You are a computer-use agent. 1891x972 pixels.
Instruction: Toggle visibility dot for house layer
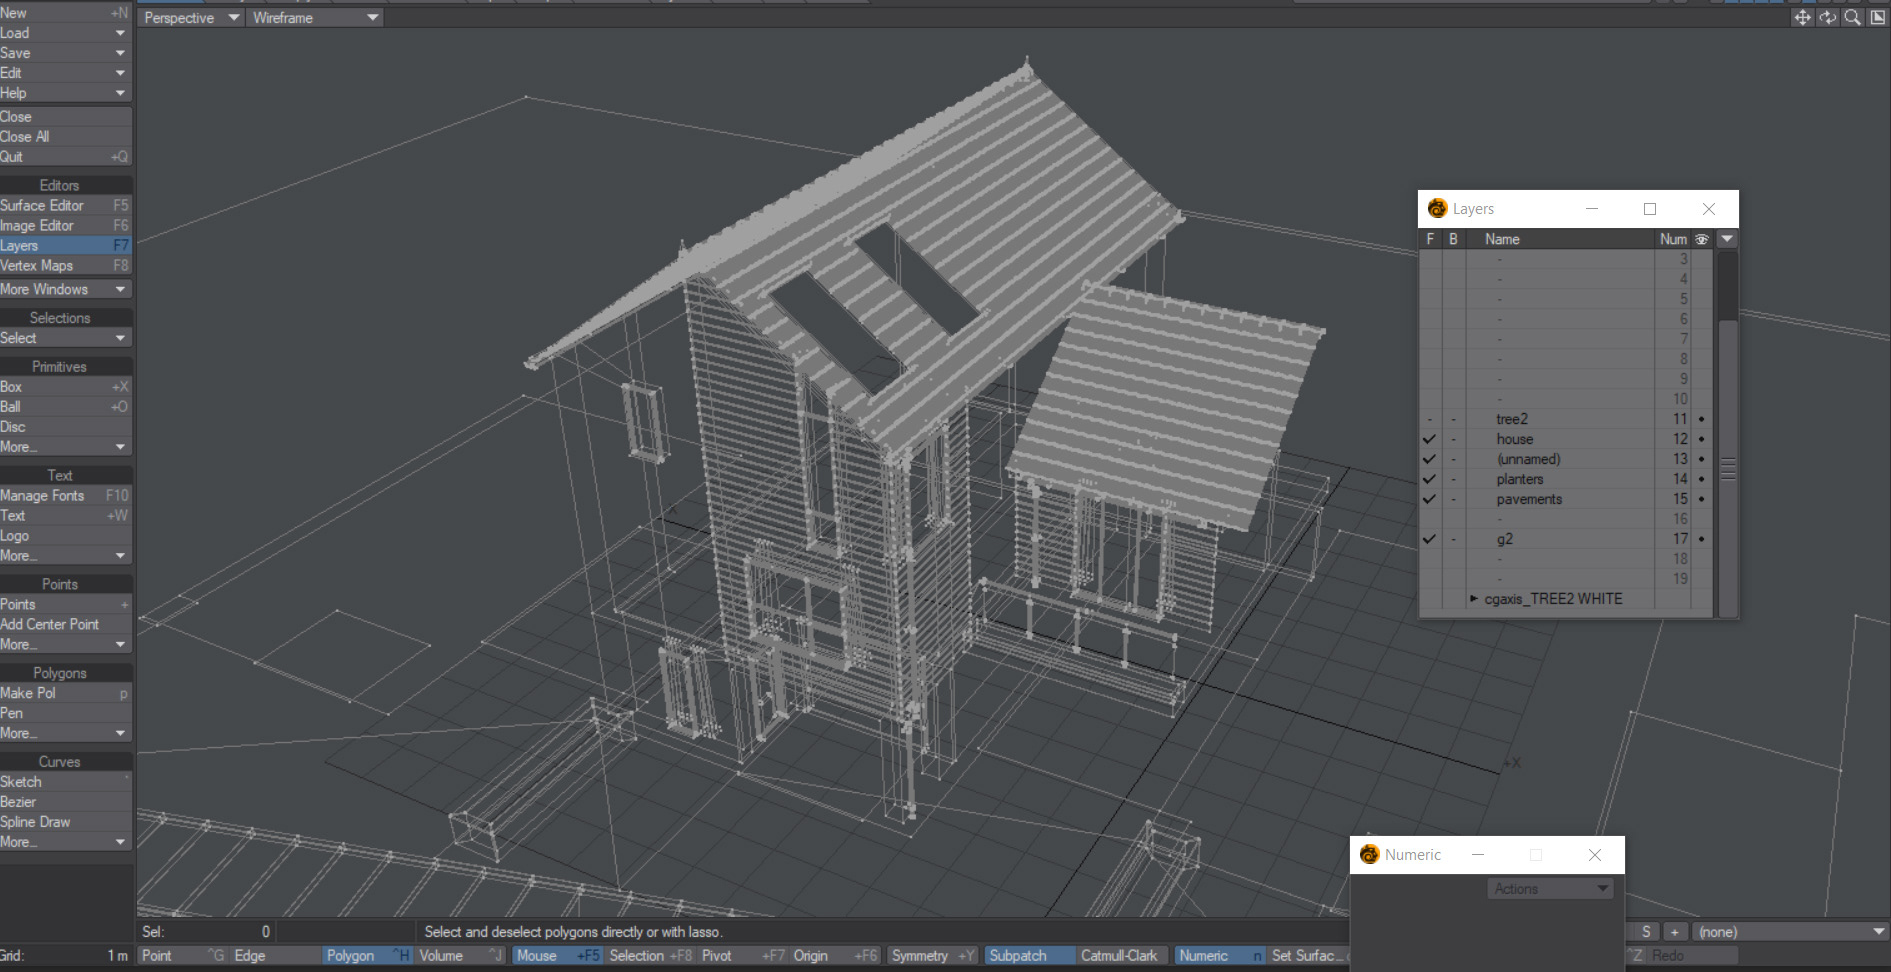pyautogui.click(x=1701, y=439)
